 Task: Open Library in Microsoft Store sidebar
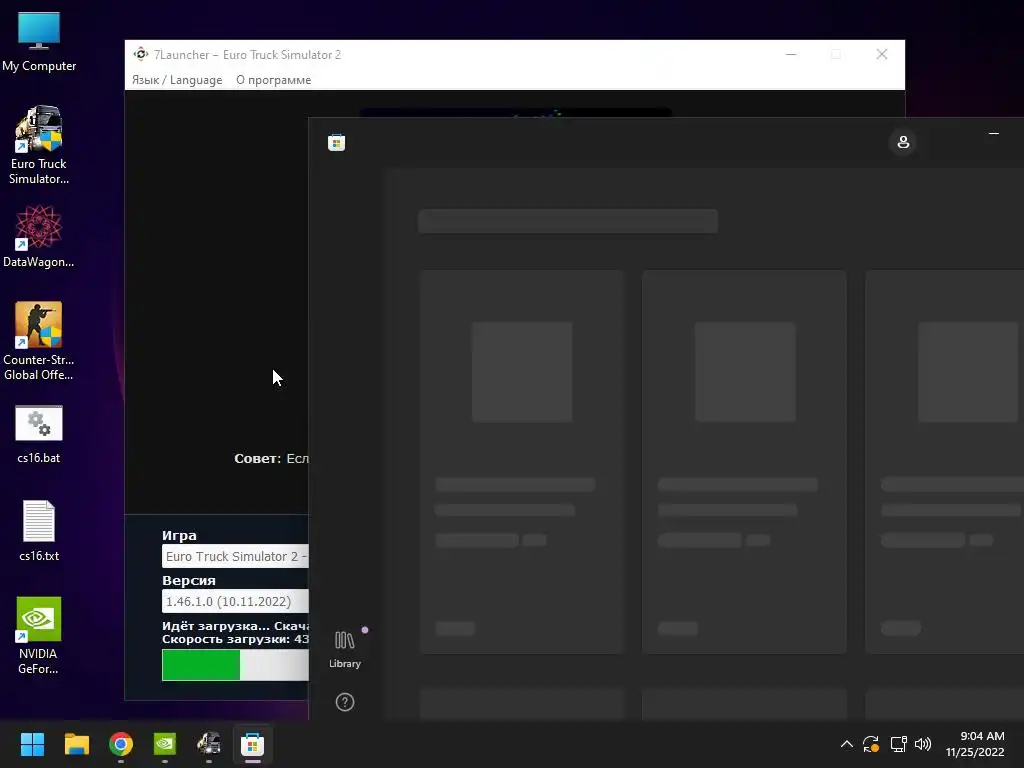[345, 650]
